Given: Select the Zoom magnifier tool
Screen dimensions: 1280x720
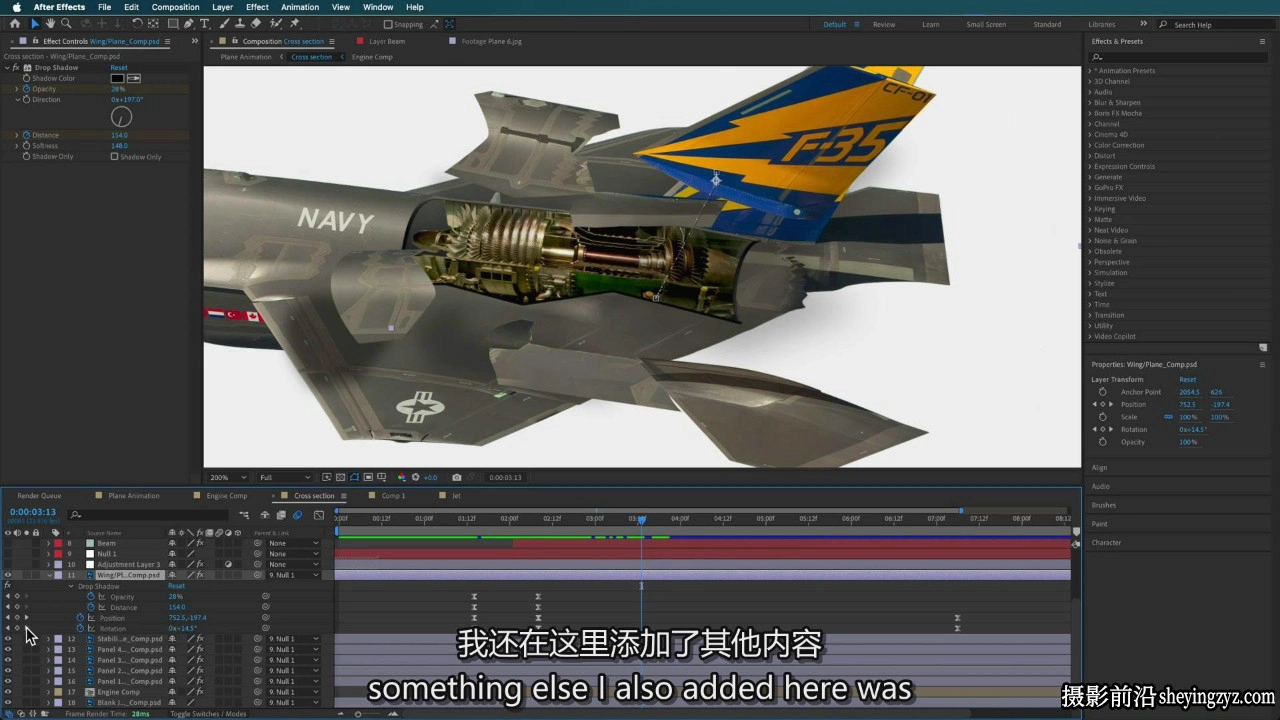Looking at the screenshot, I should tap(65, 23).
